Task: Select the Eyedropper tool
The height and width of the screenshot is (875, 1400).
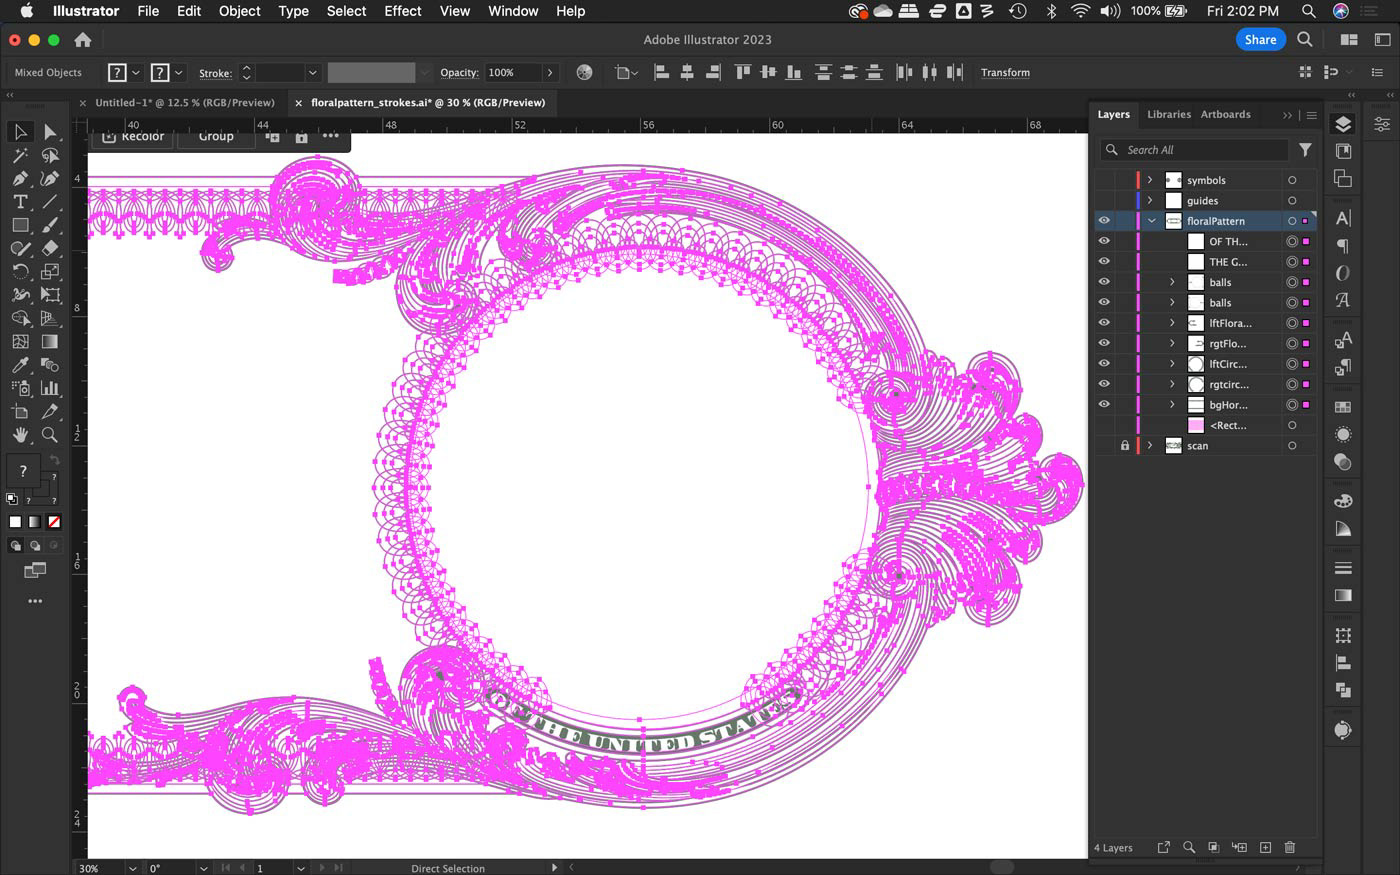Action: (x=20, y=365)
